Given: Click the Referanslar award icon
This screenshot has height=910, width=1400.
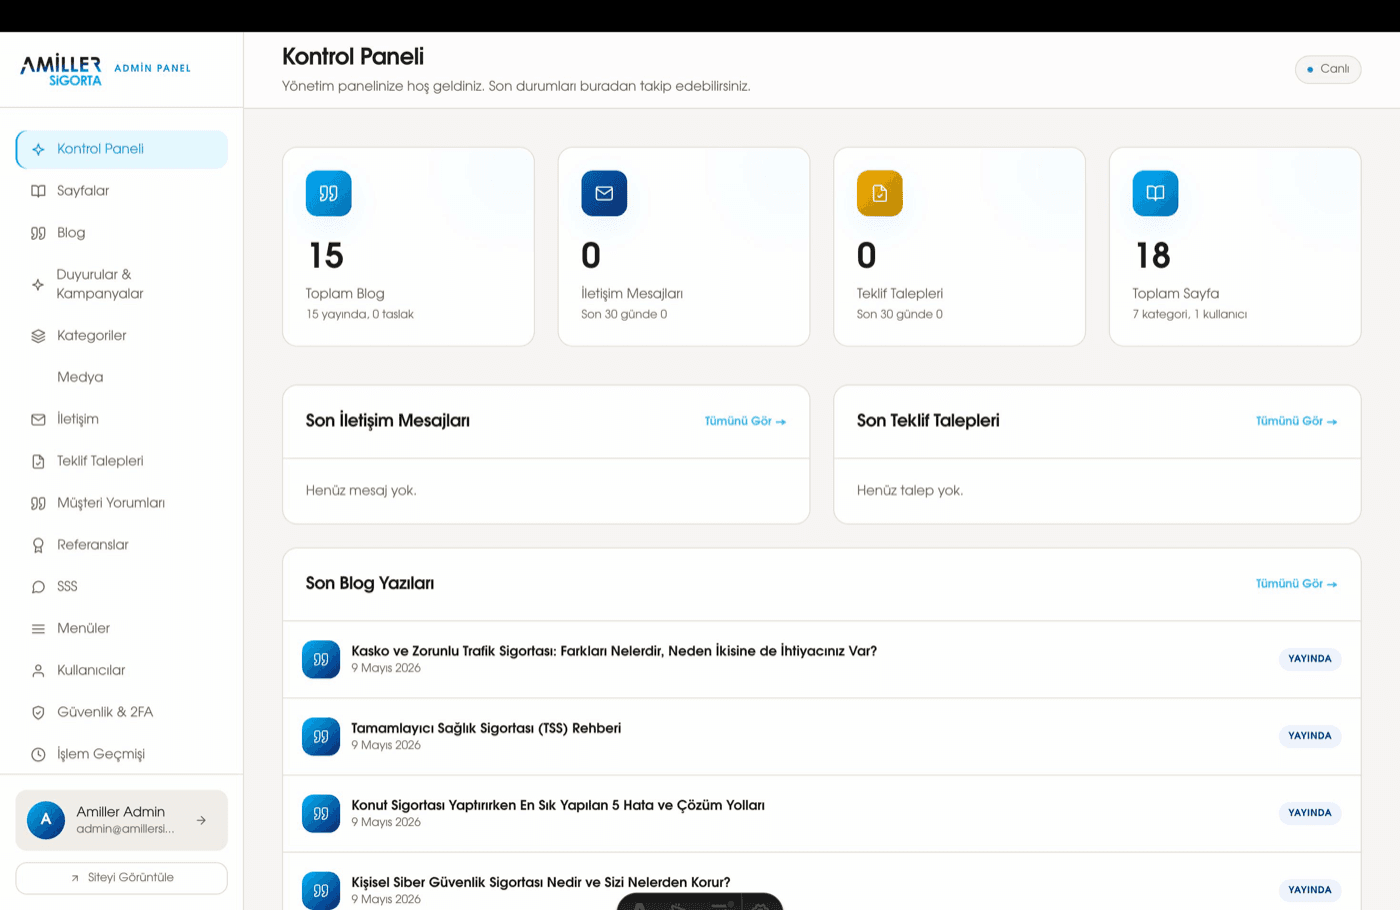Looking at the screenshot, I should [x=38, y=545].
